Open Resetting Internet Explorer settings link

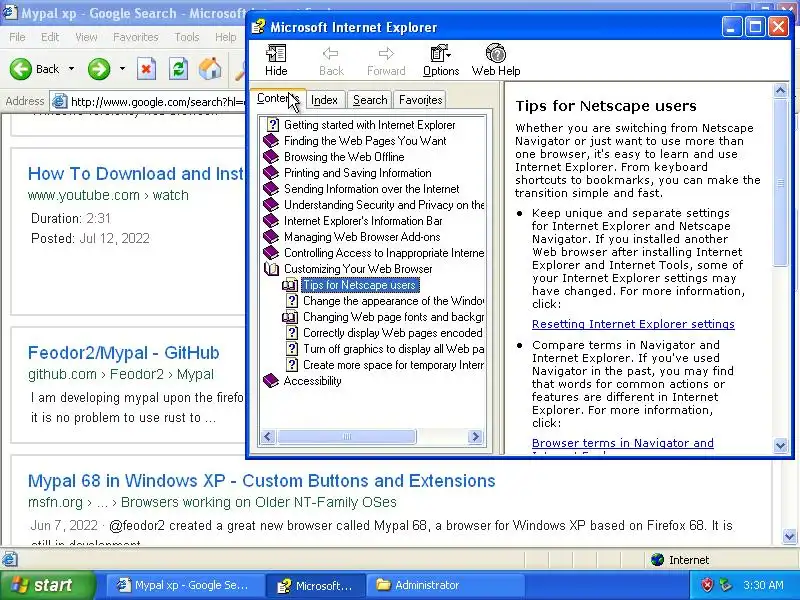(633, 324)
